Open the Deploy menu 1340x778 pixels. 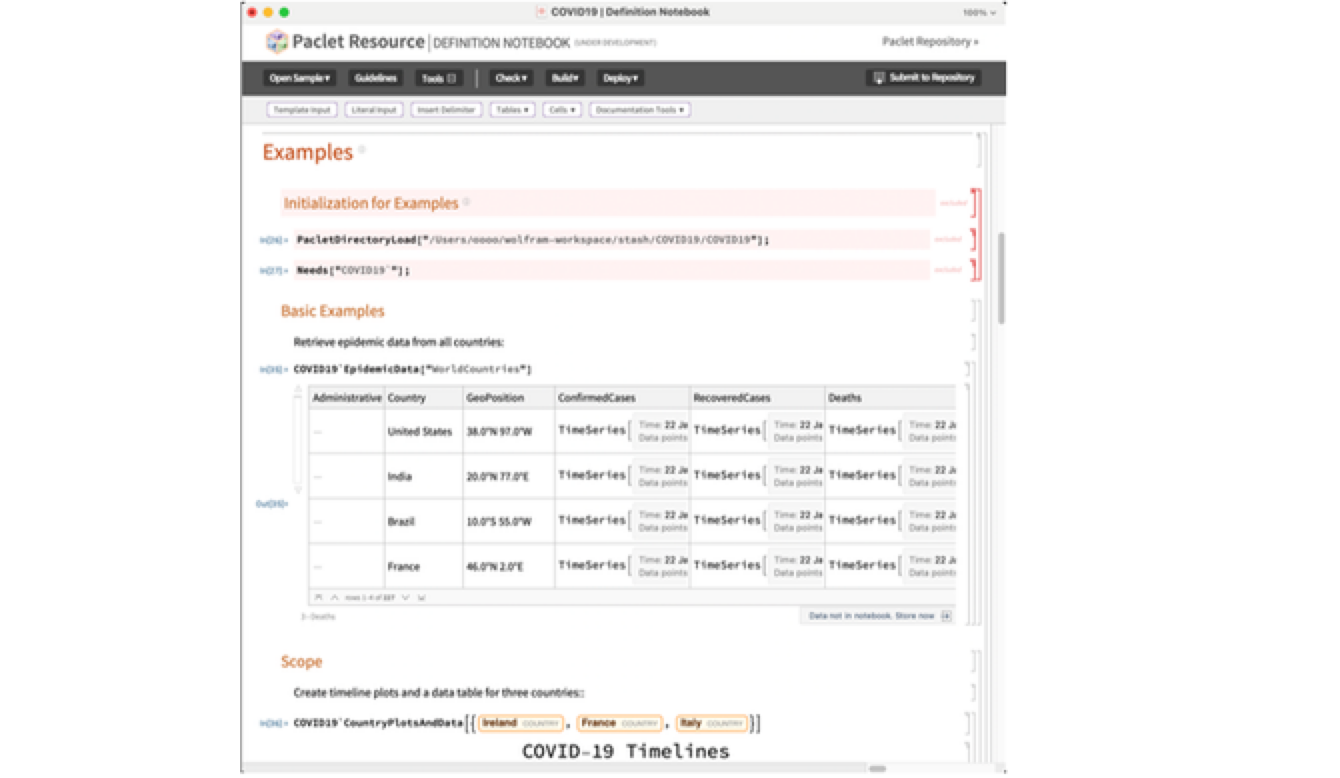tap(620, 78)
